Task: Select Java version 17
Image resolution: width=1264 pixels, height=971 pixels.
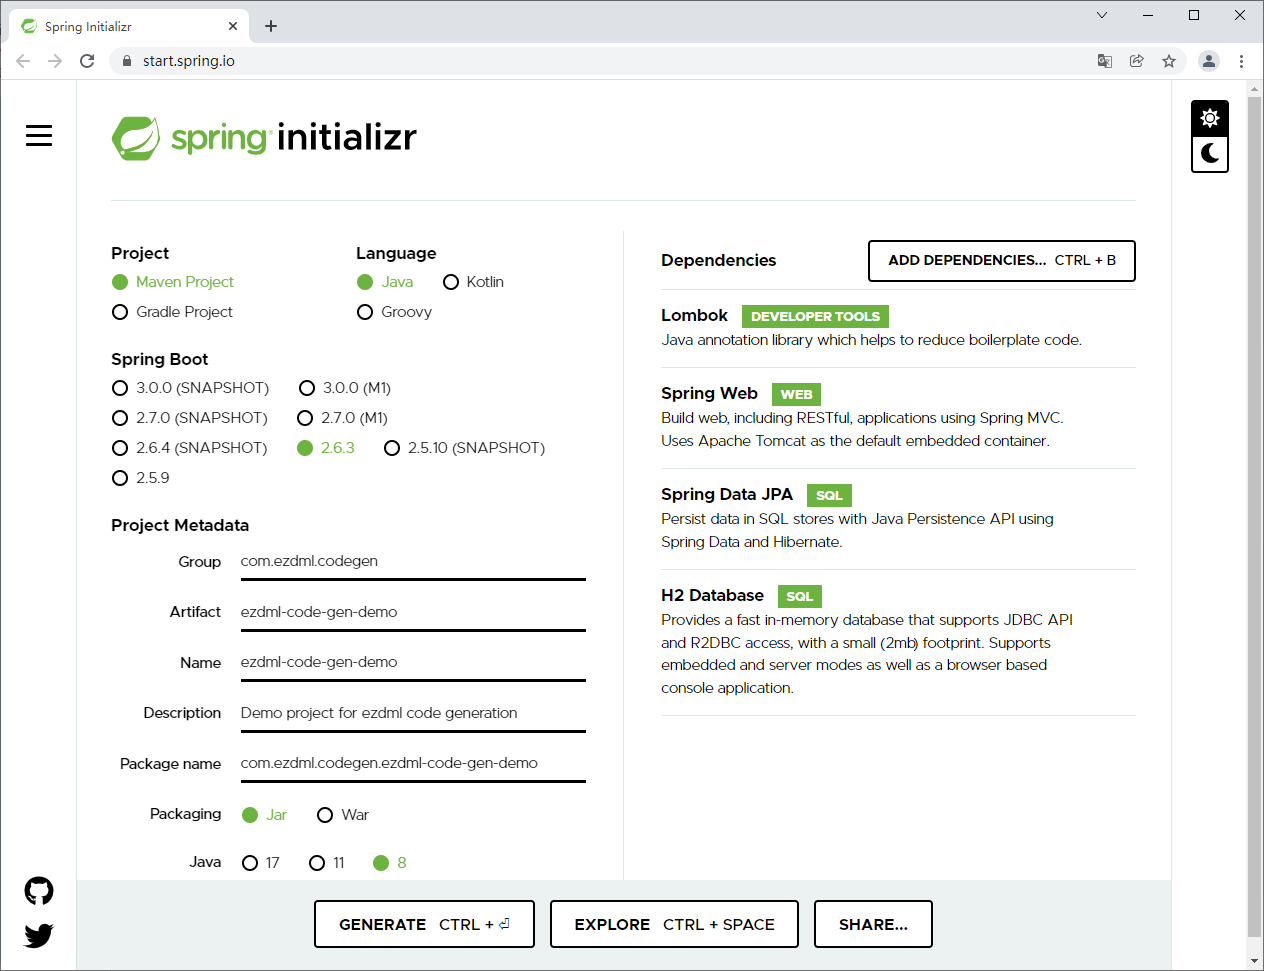Action: pyautogui.click(x=261, y=863)
